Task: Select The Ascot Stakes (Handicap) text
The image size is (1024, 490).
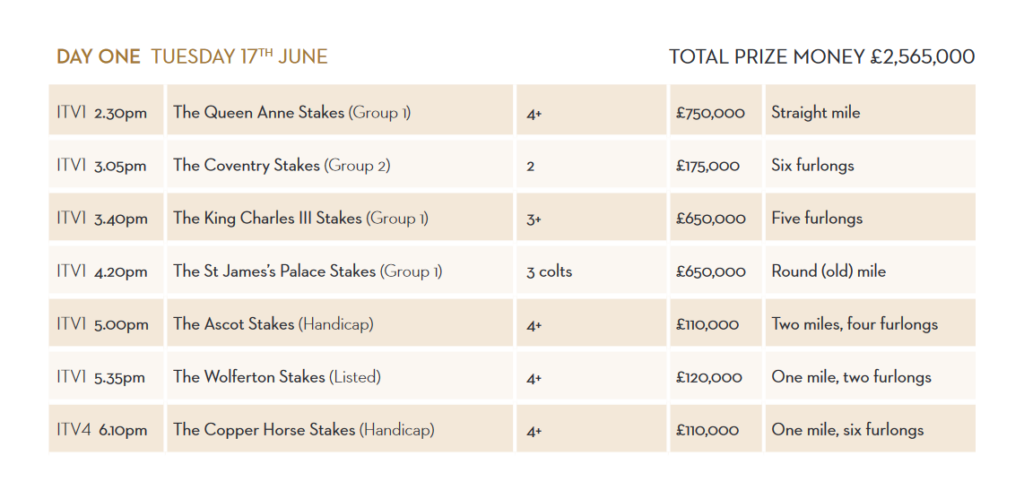Action: pyautogui.click(x=273, y=324)
